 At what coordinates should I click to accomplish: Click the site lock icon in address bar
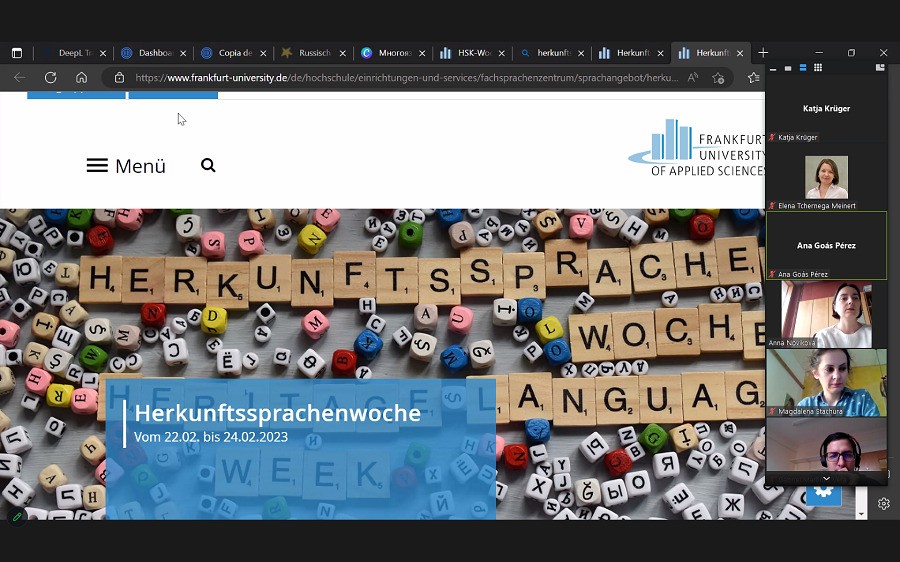[x=119, y=78]
